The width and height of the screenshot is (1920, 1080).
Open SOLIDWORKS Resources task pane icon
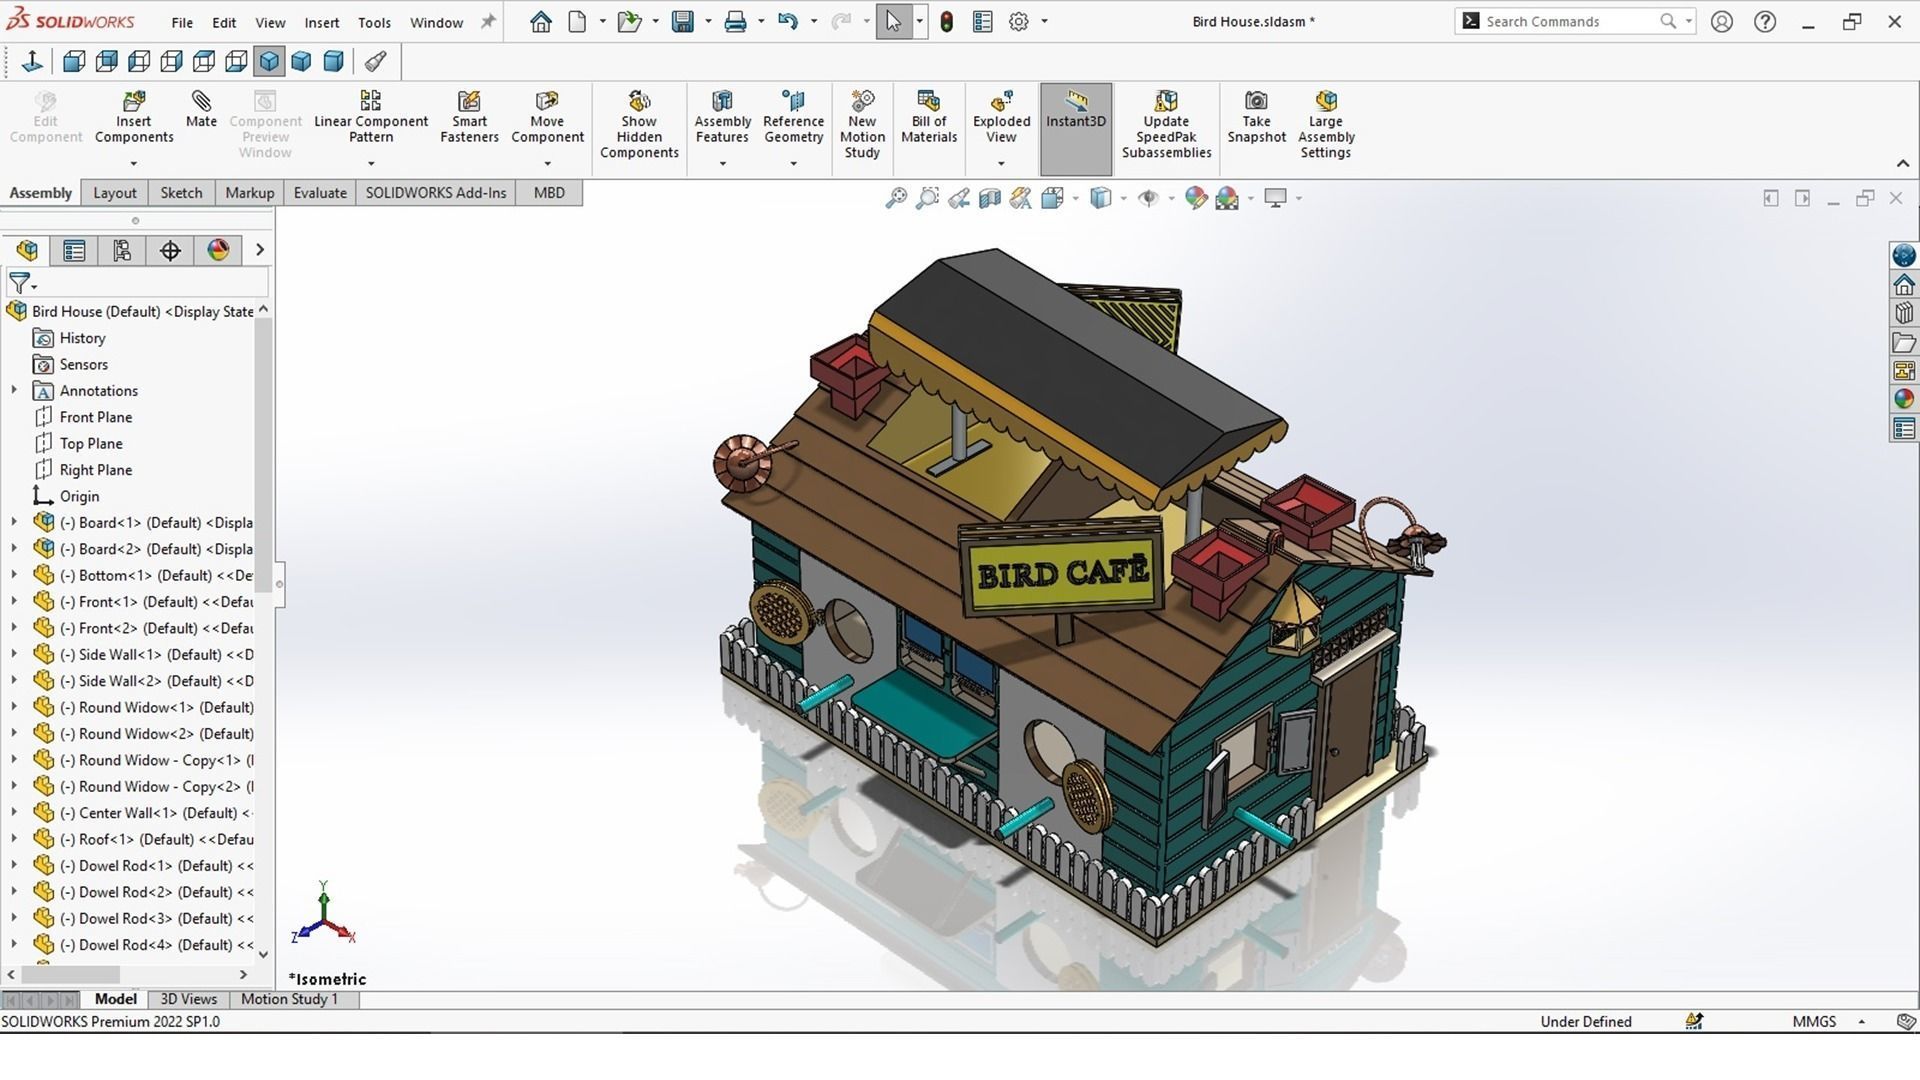click(1904, 284)
